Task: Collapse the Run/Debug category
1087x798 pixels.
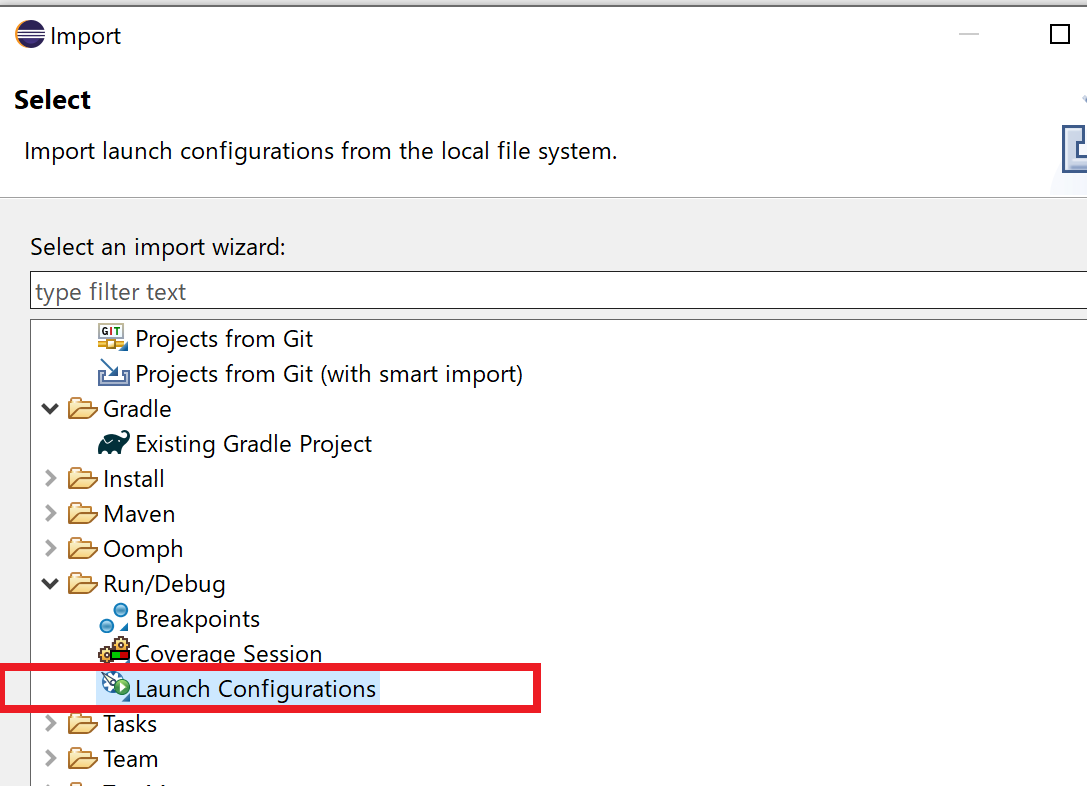Action: (49, 583)
